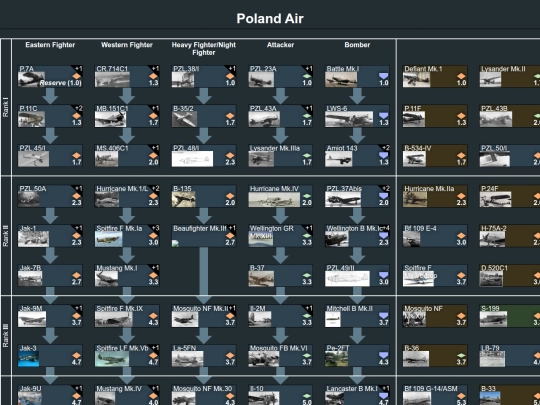Click the attacker icon on B-37 card

click(x=307, y=275)
